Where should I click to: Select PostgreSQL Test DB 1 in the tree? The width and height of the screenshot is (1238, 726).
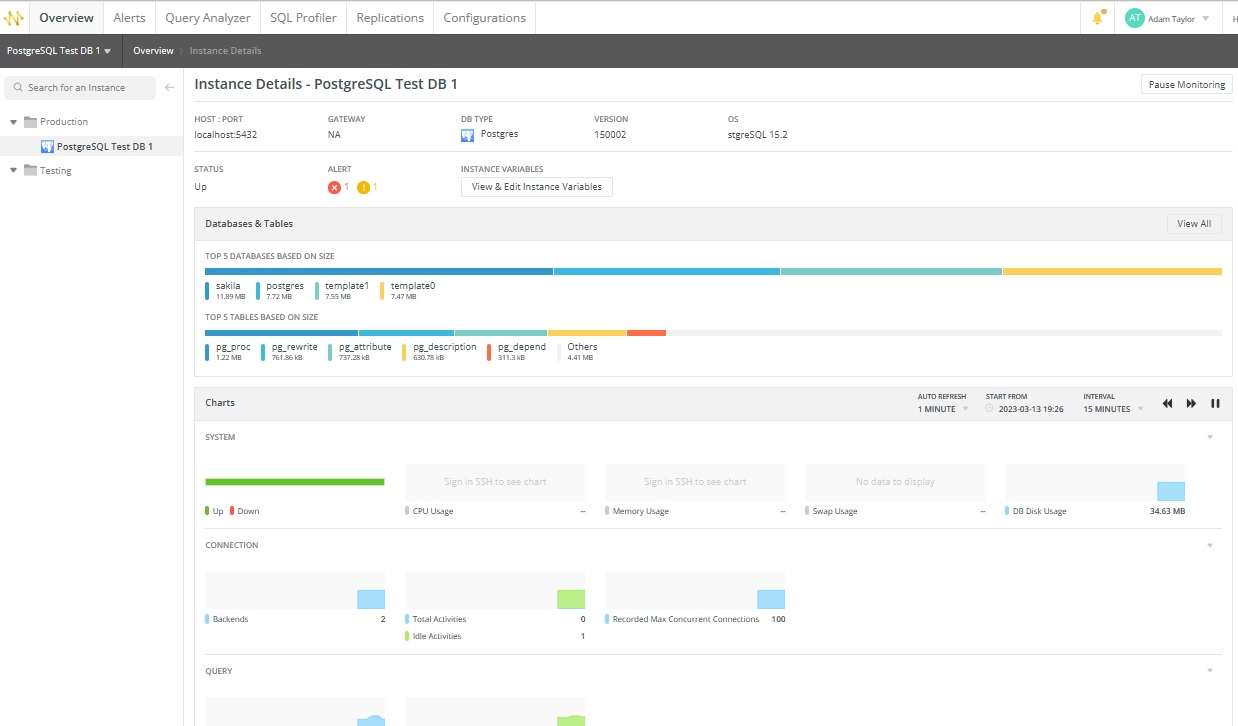point(92,147)
